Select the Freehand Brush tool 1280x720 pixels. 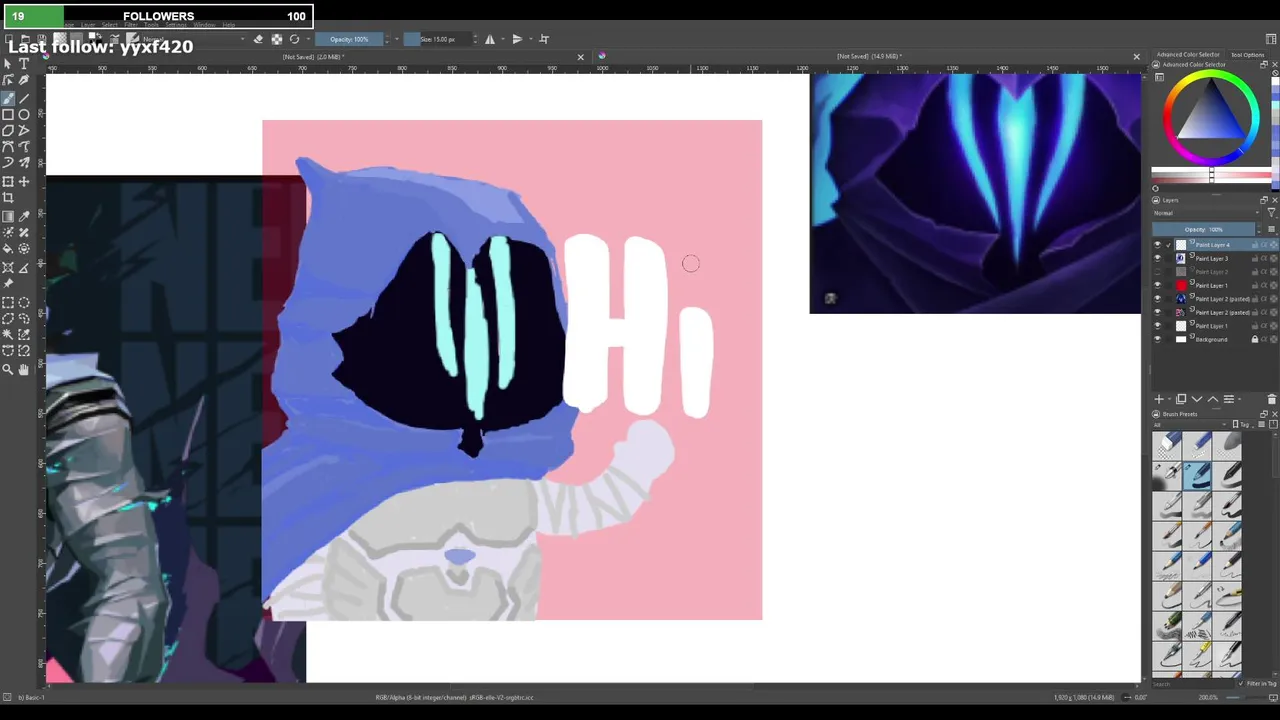tap(8, 98)
